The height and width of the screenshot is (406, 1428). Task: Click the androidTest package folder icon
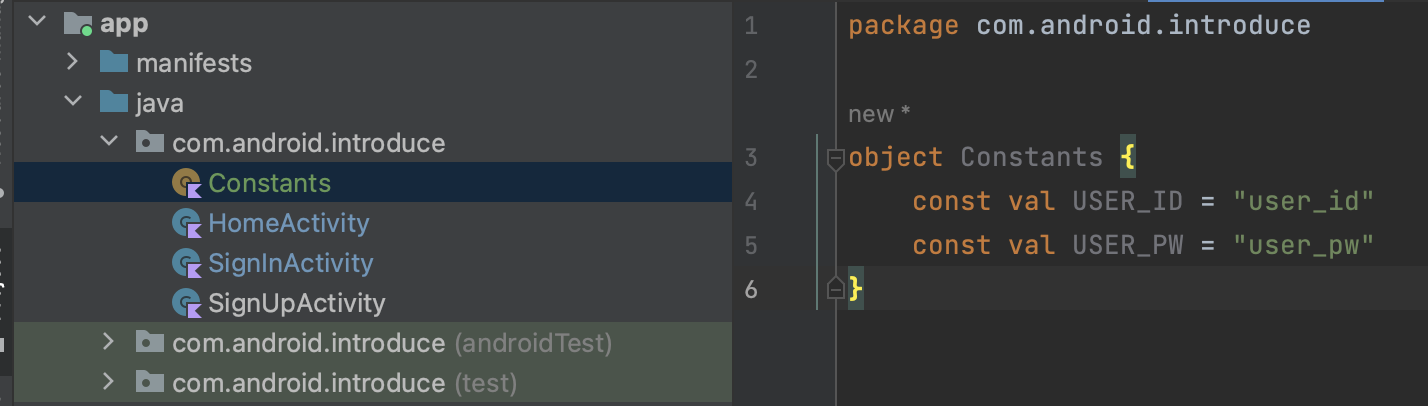pyautogui.click(x=150, y=343)
